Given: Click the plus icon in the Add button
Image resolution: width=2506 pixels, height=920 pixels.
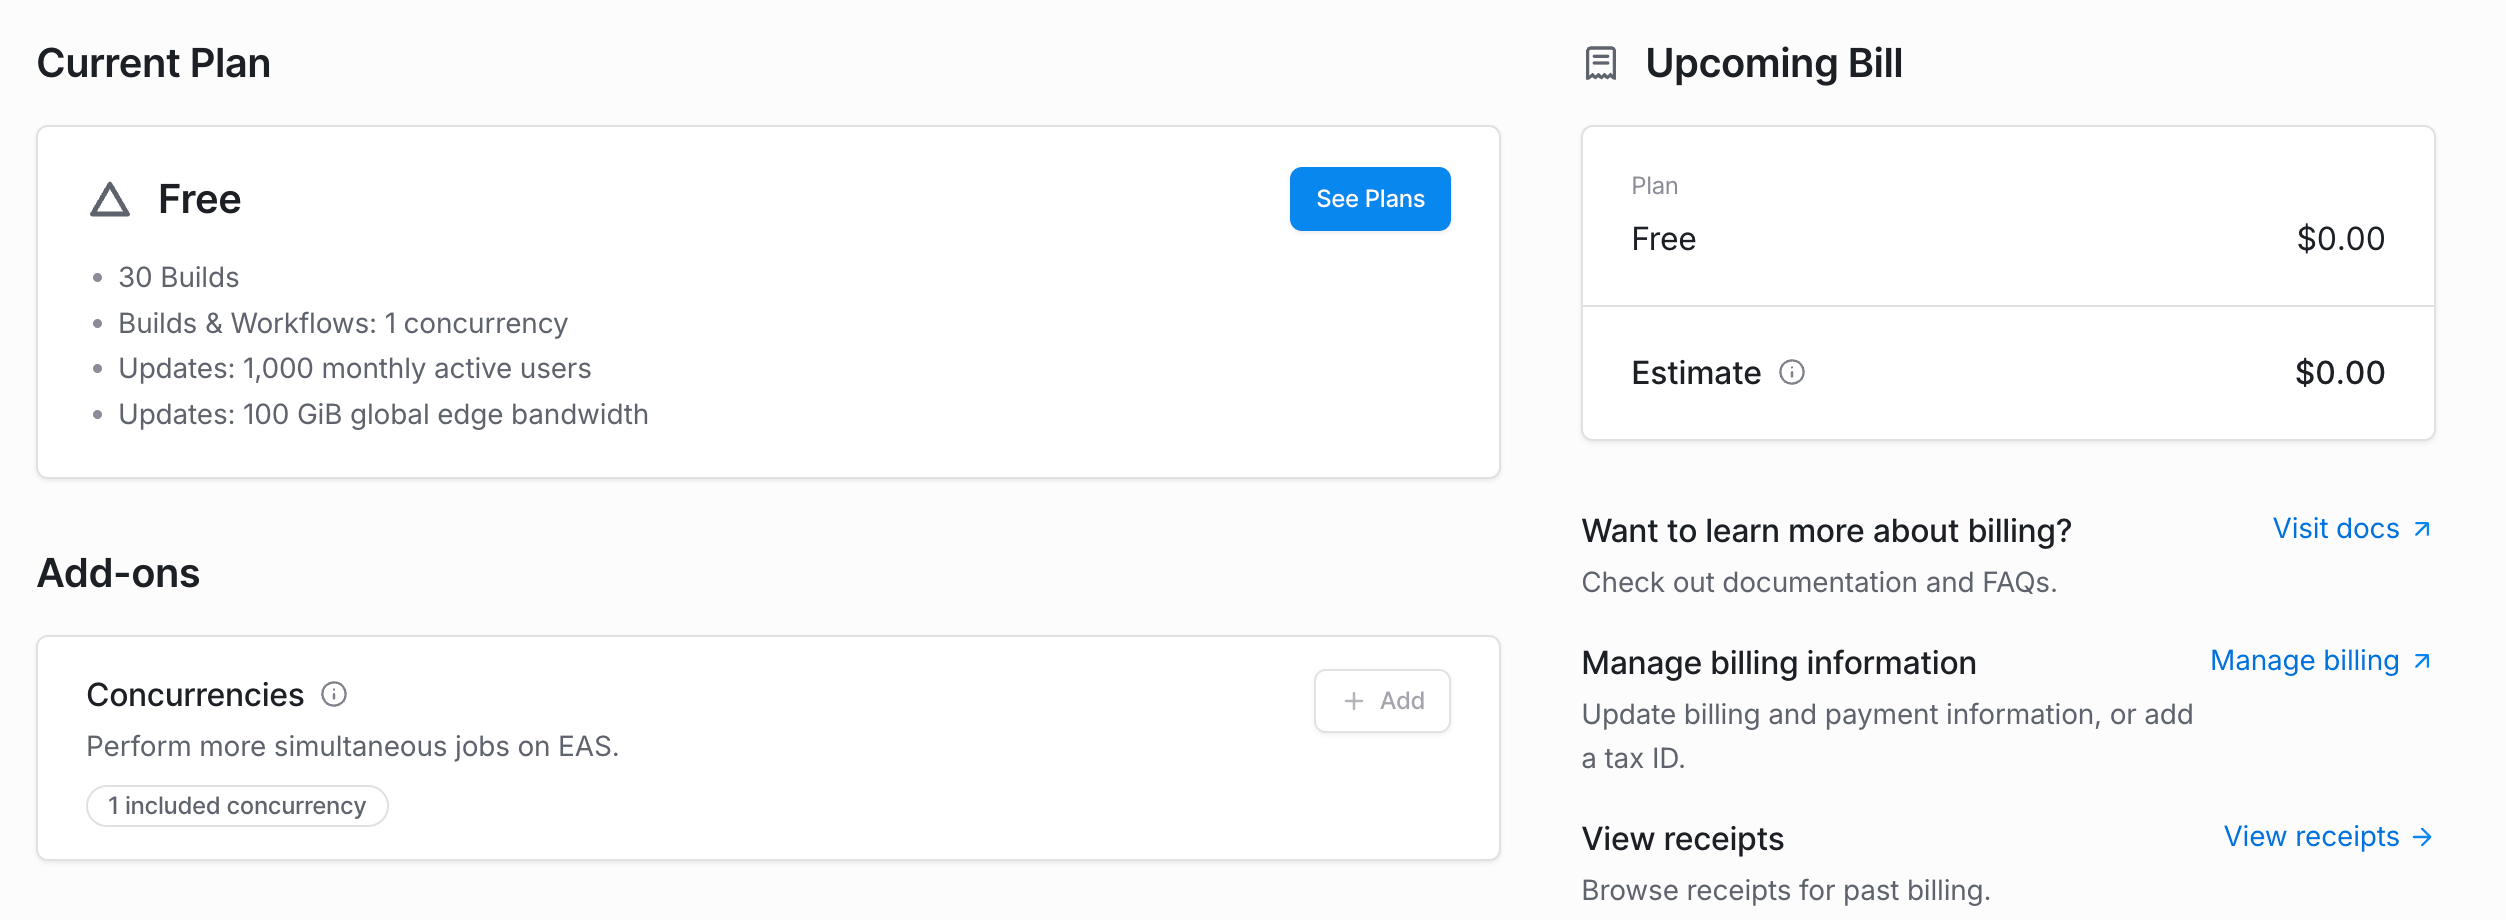Looking at the screenshot, I should pos(1356,700).
